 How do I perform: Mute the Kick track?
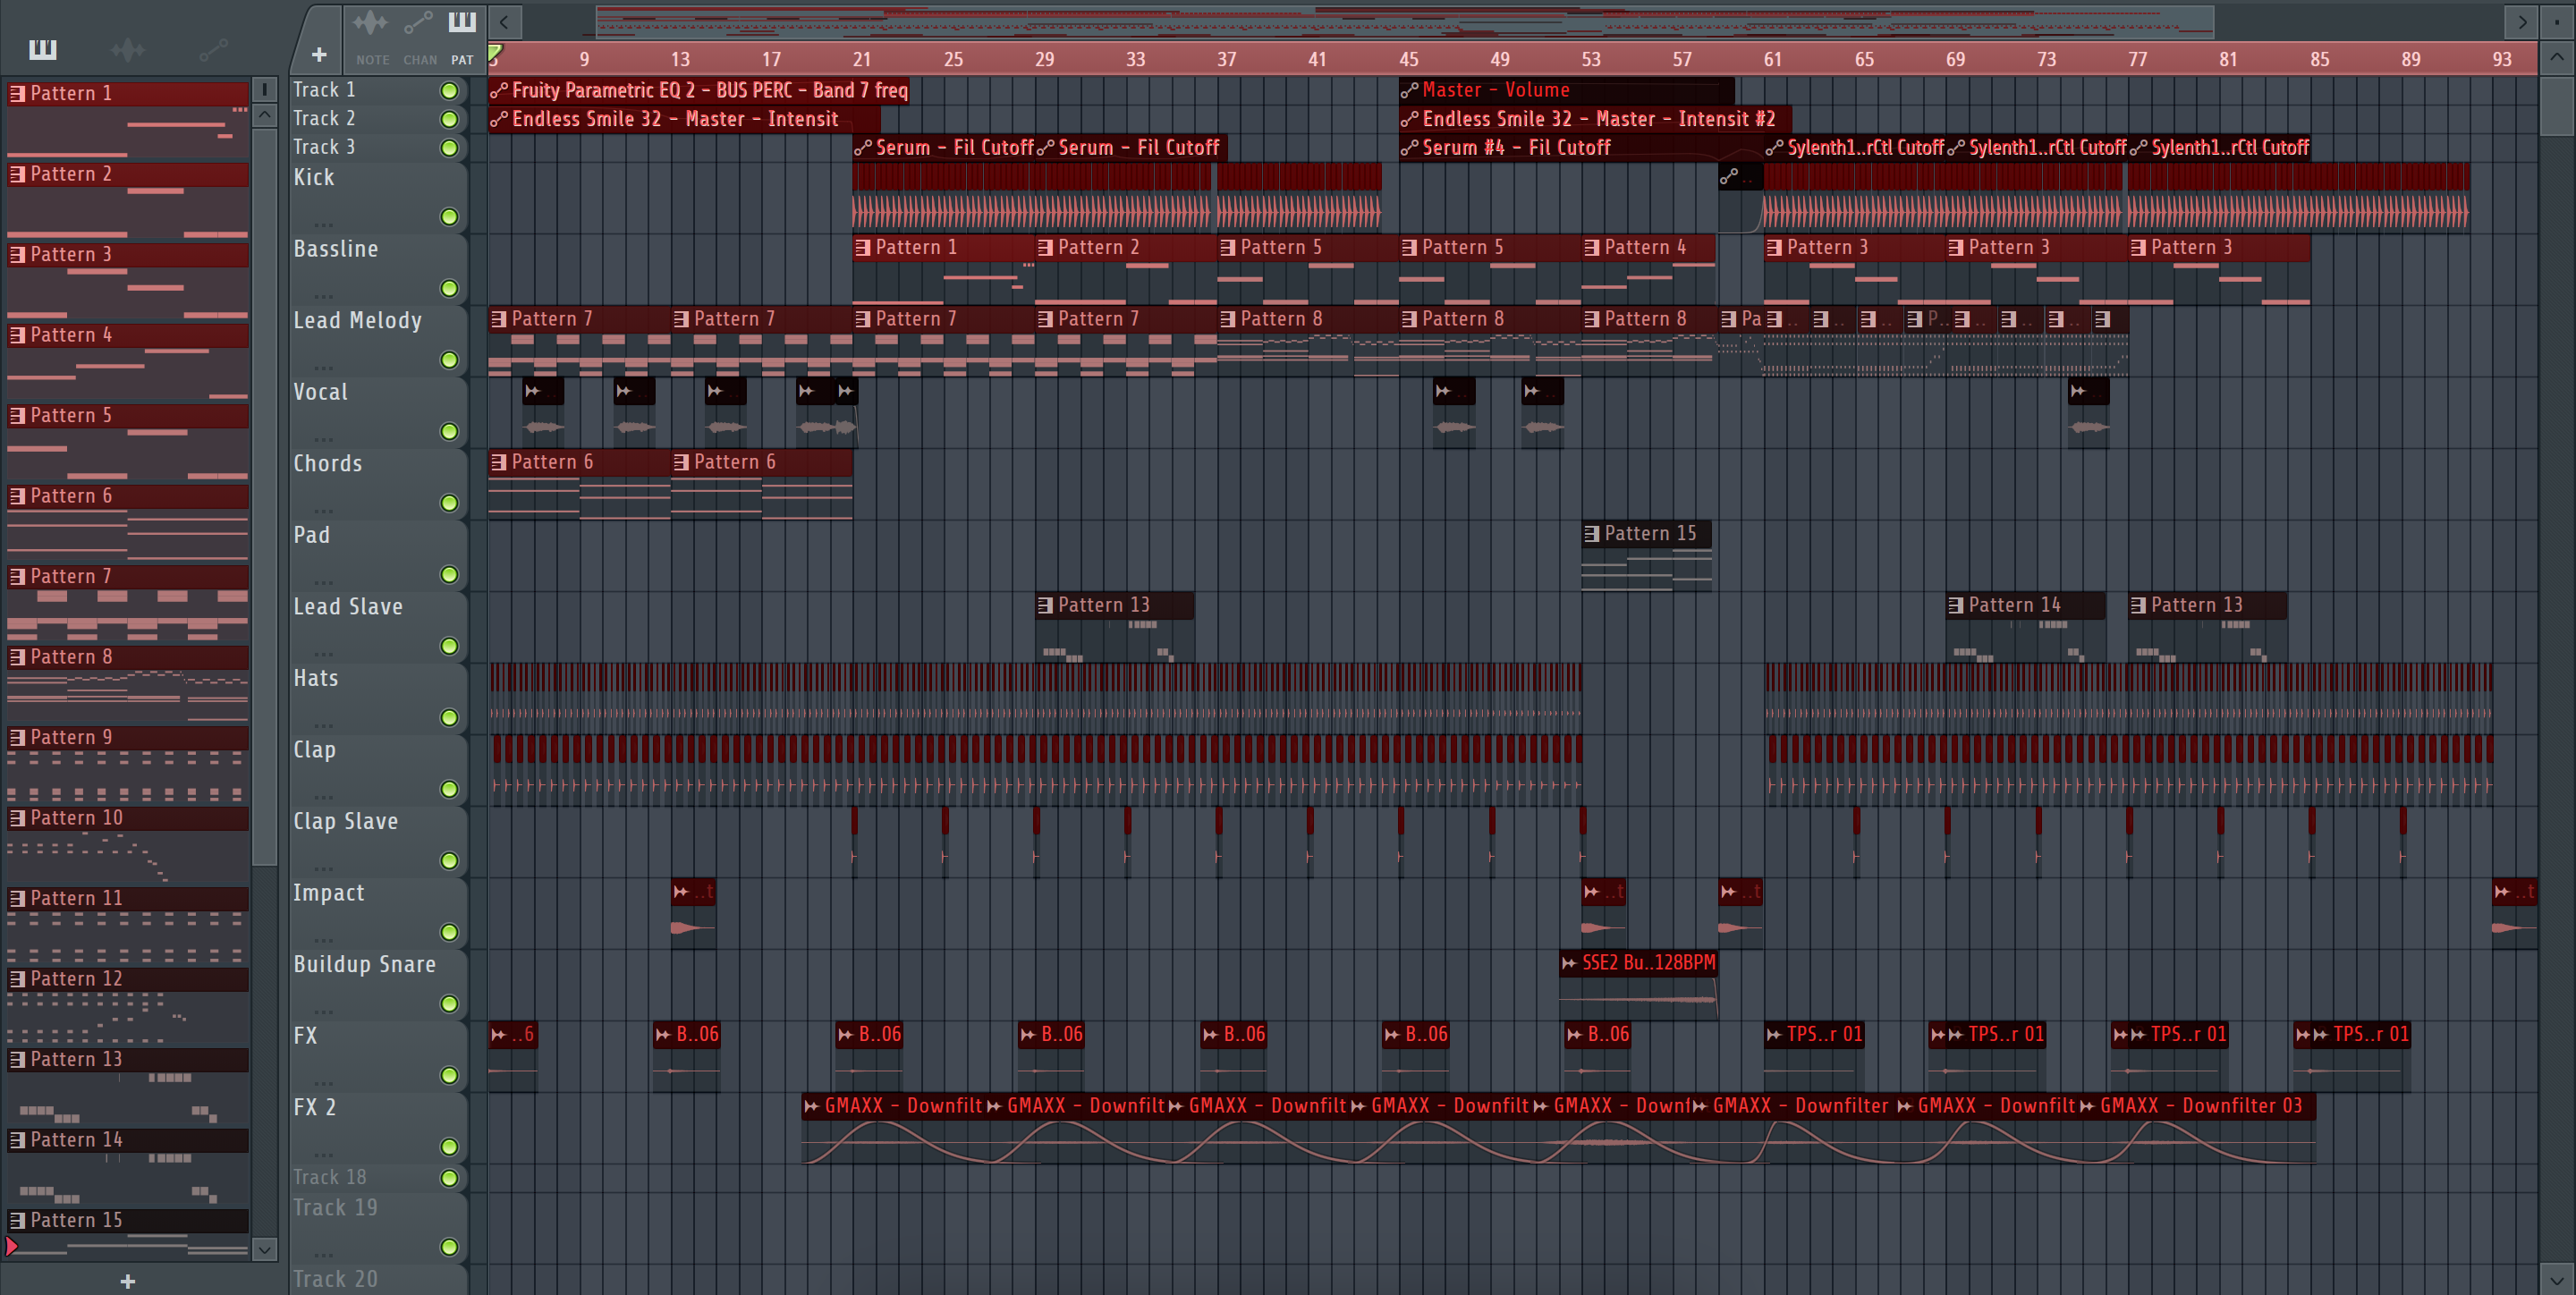(450, 217)
